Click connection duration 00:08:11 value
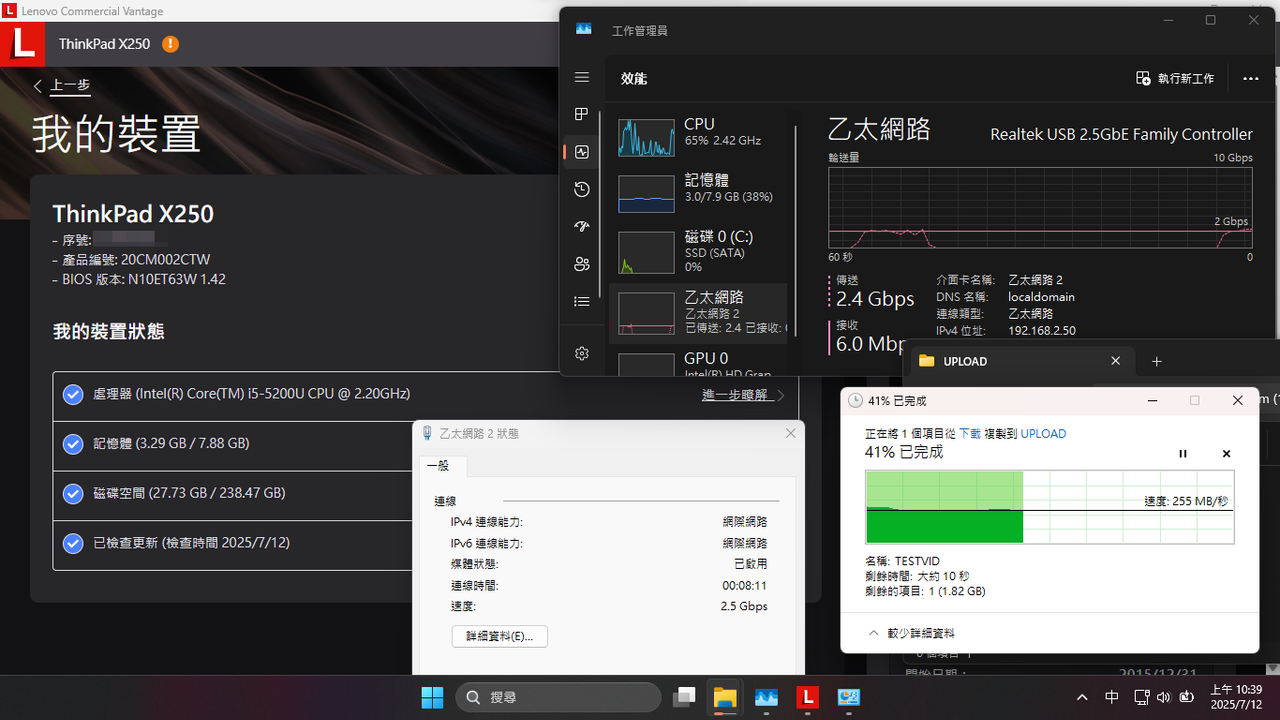 pos(744,585)
